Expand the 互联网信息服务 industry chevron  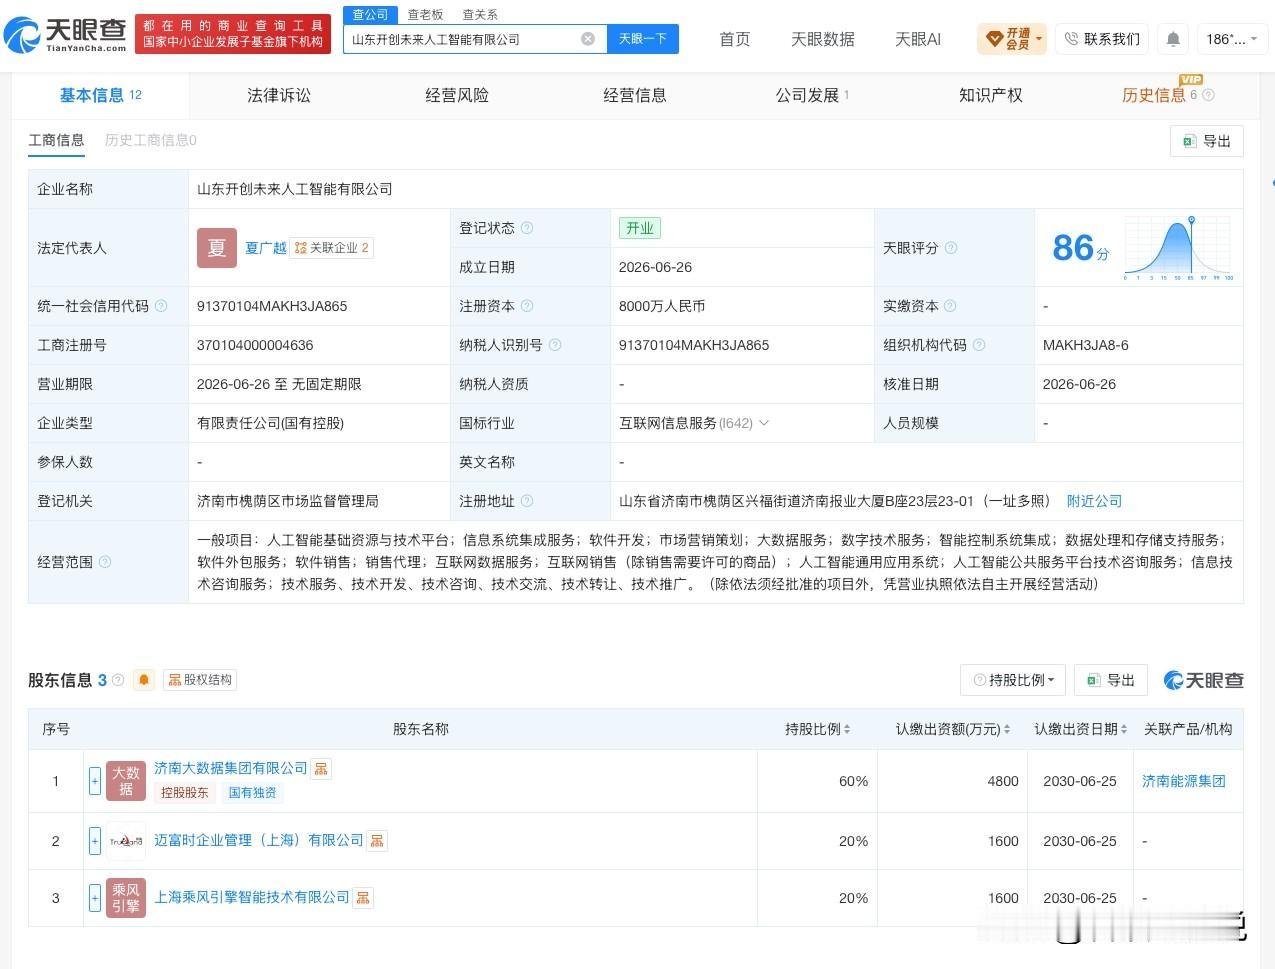tap(764, 423)
